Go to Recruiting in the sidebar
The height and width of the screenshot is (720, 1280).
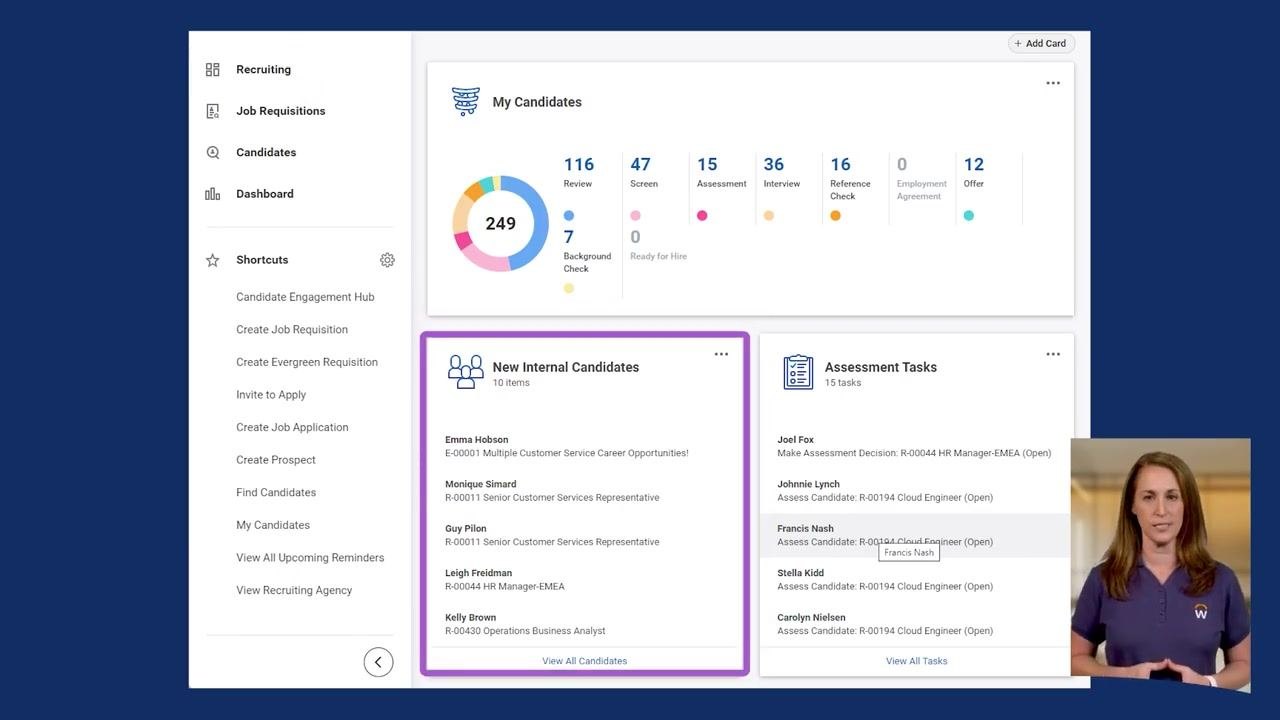(x=263, y=70)
